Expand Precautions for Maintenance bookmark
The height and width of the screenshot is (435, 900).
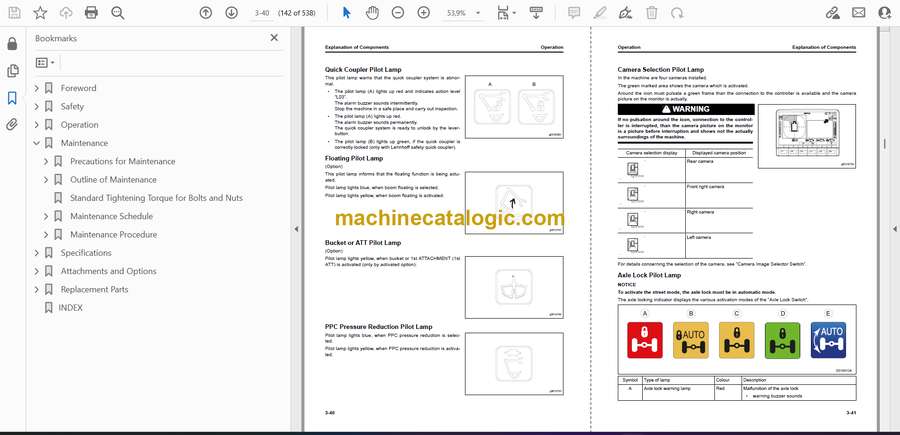[46, 162]
